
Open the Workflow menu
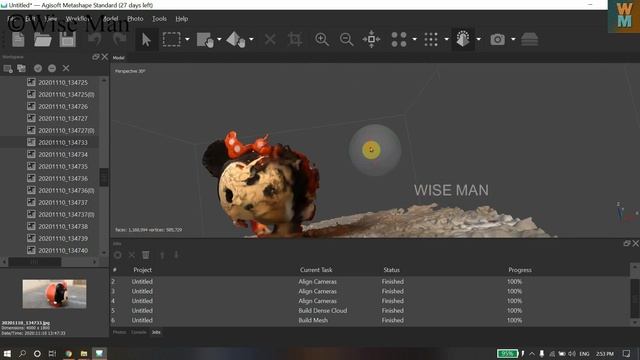point(78,19)
